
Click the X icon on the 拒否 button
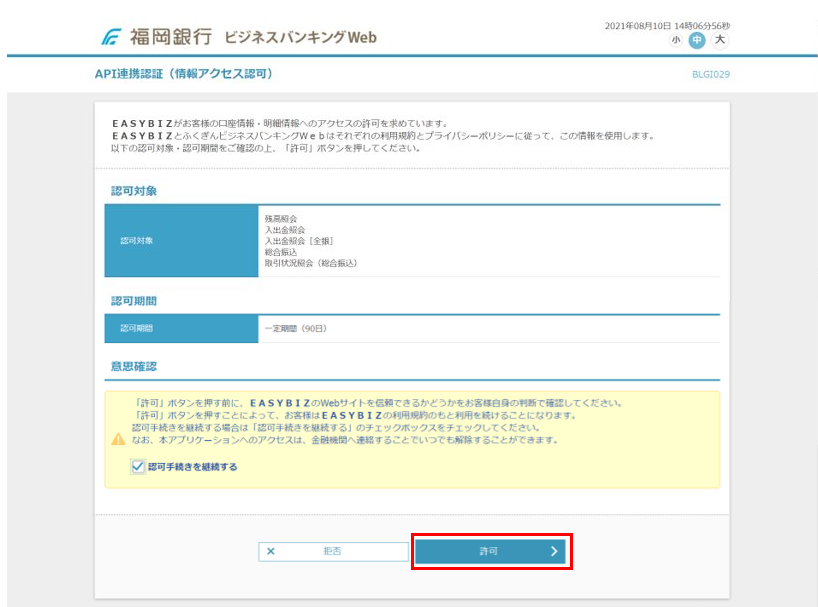coord(271,551)
